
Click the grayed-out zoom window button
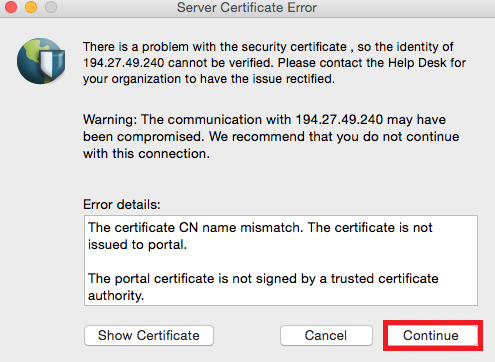51,7
